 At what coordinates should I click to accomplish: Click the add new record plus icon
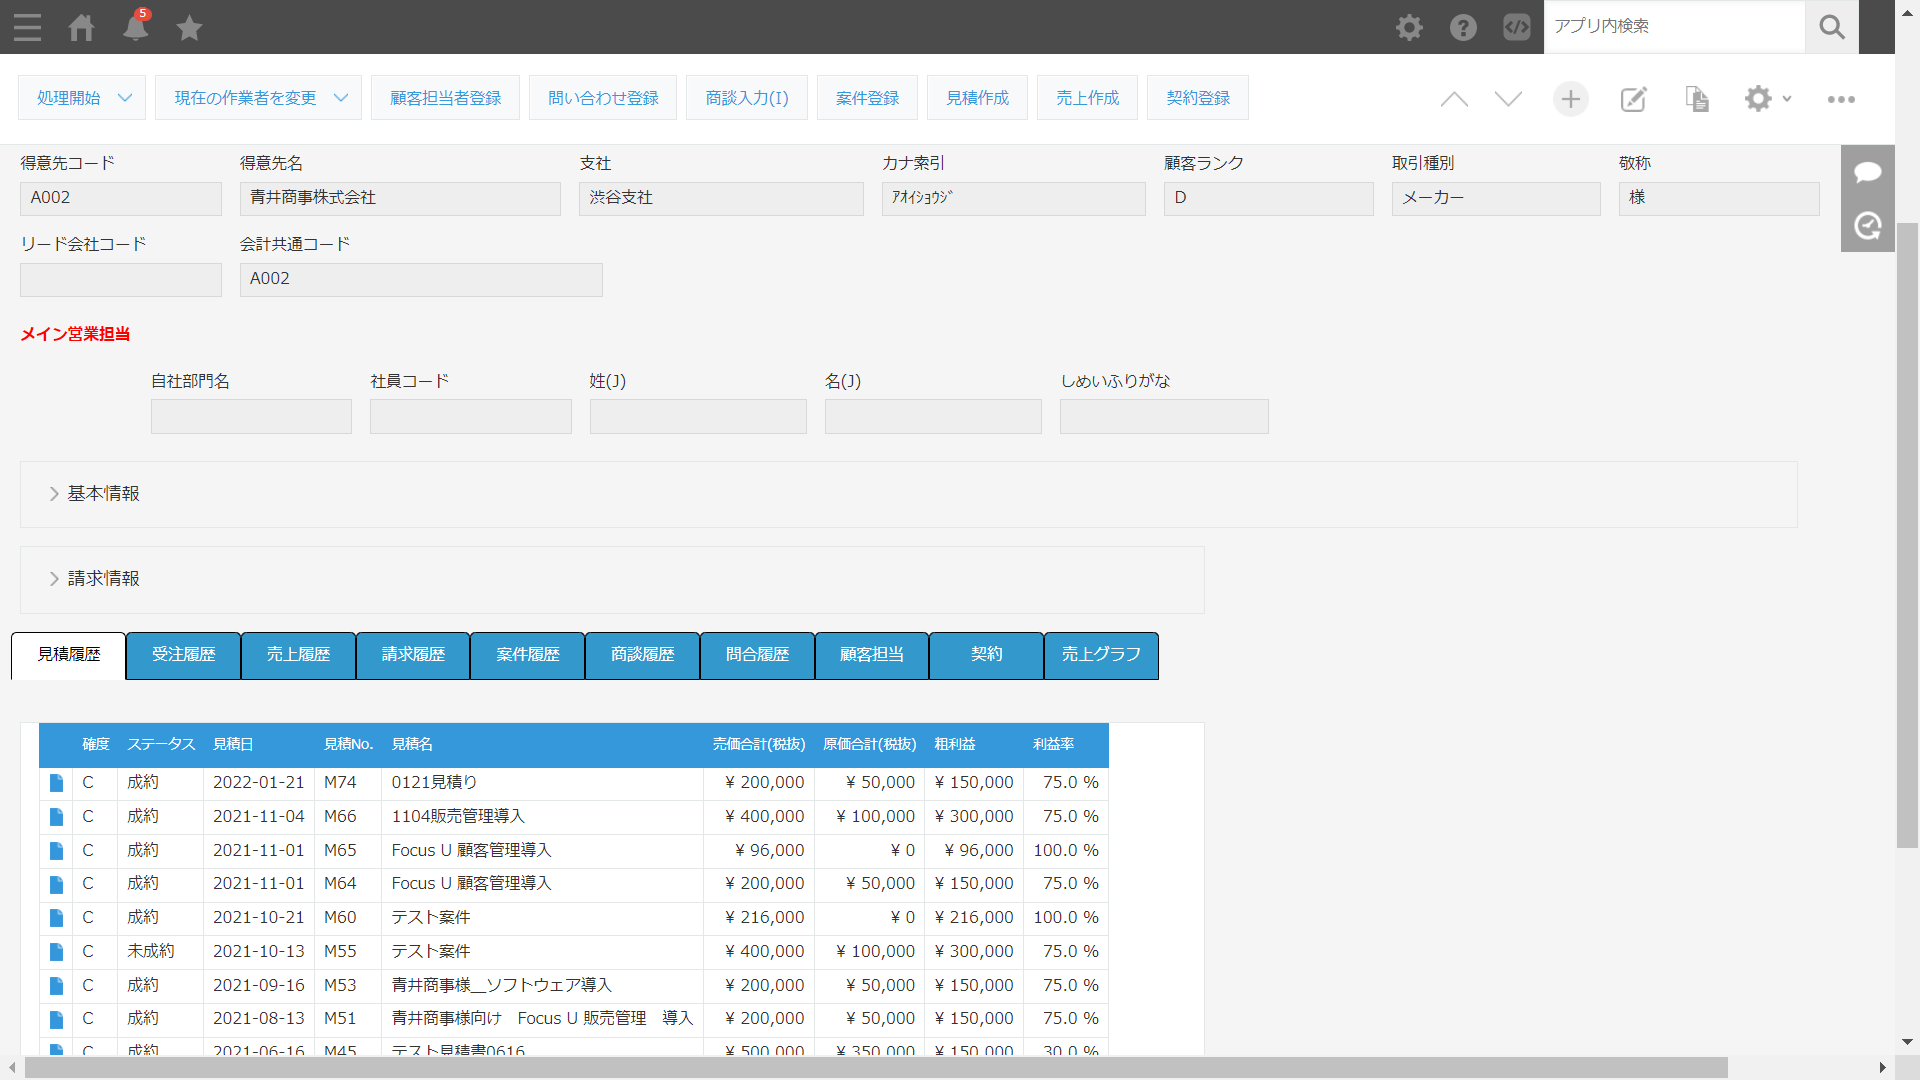(x=1570, y=99)
